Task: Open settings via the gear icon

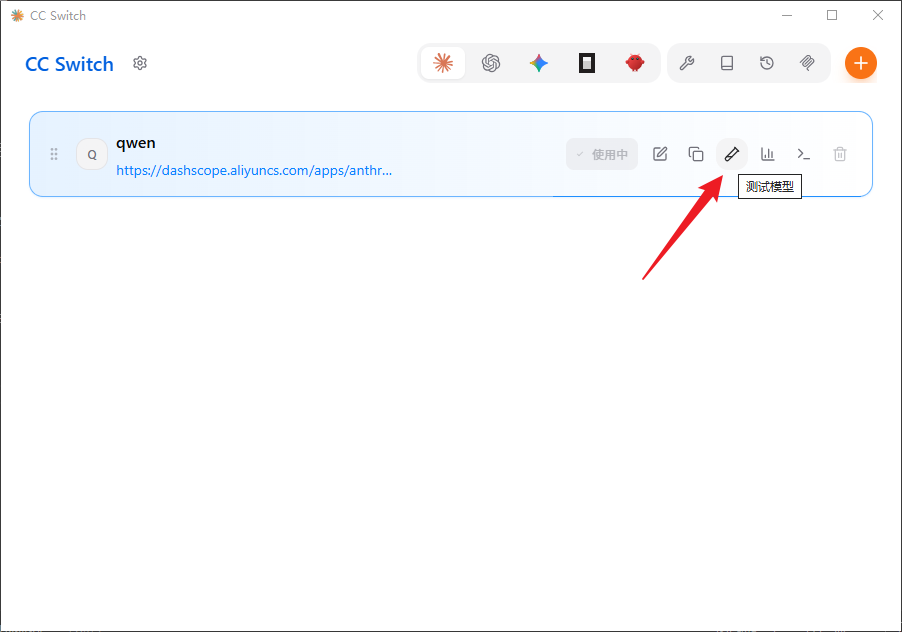Action: pos(140,63)
